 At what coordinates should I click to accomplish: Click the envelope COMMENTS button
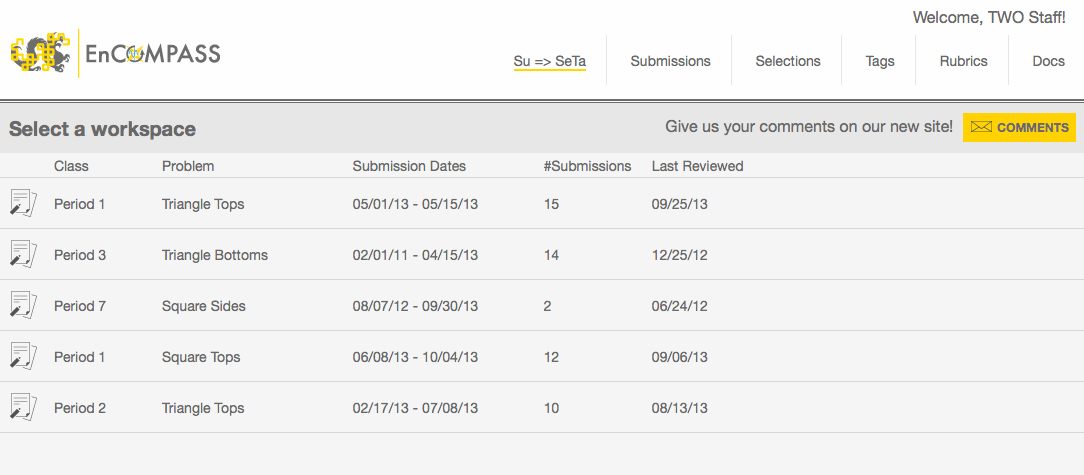1019,128
